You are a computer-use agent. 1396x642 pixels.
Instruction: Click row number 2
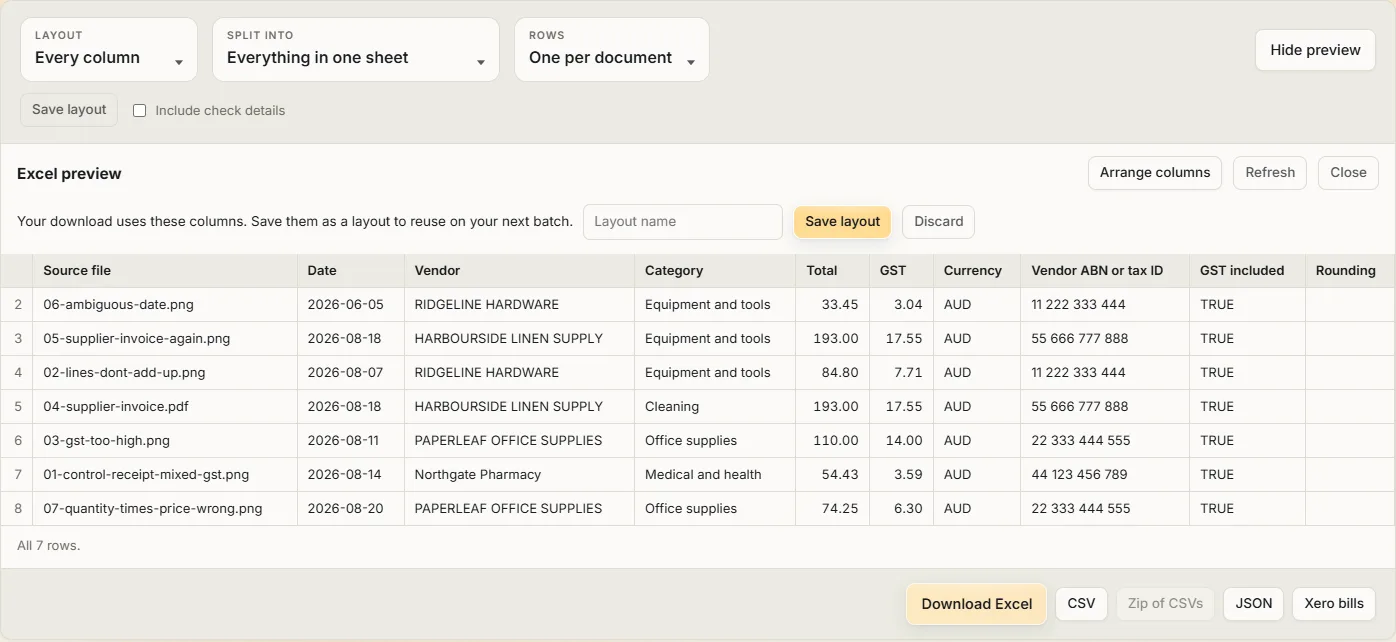18,305
